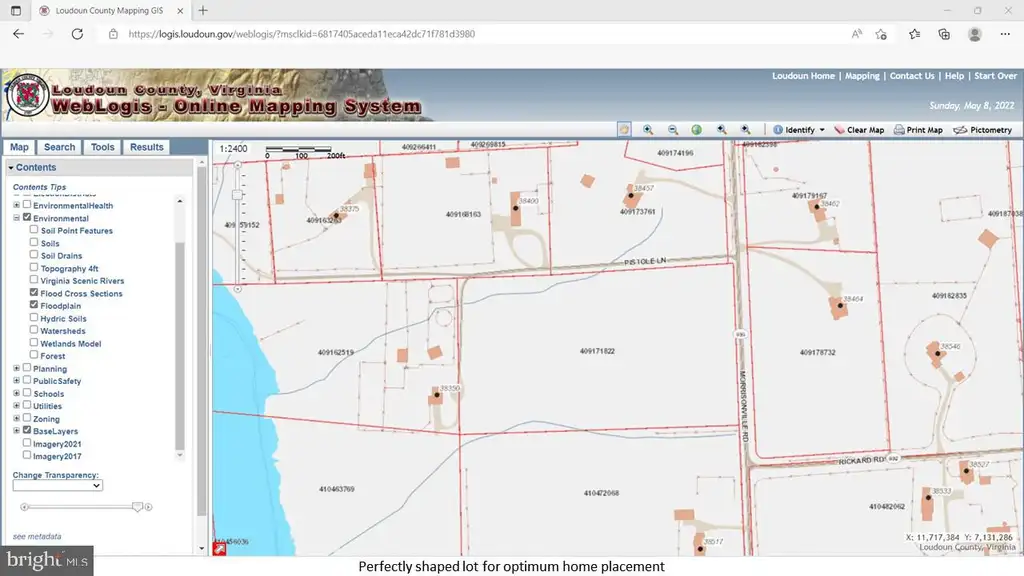The image size is (1024, 576).
Task: Reload the page
Action: click(77, 34)
